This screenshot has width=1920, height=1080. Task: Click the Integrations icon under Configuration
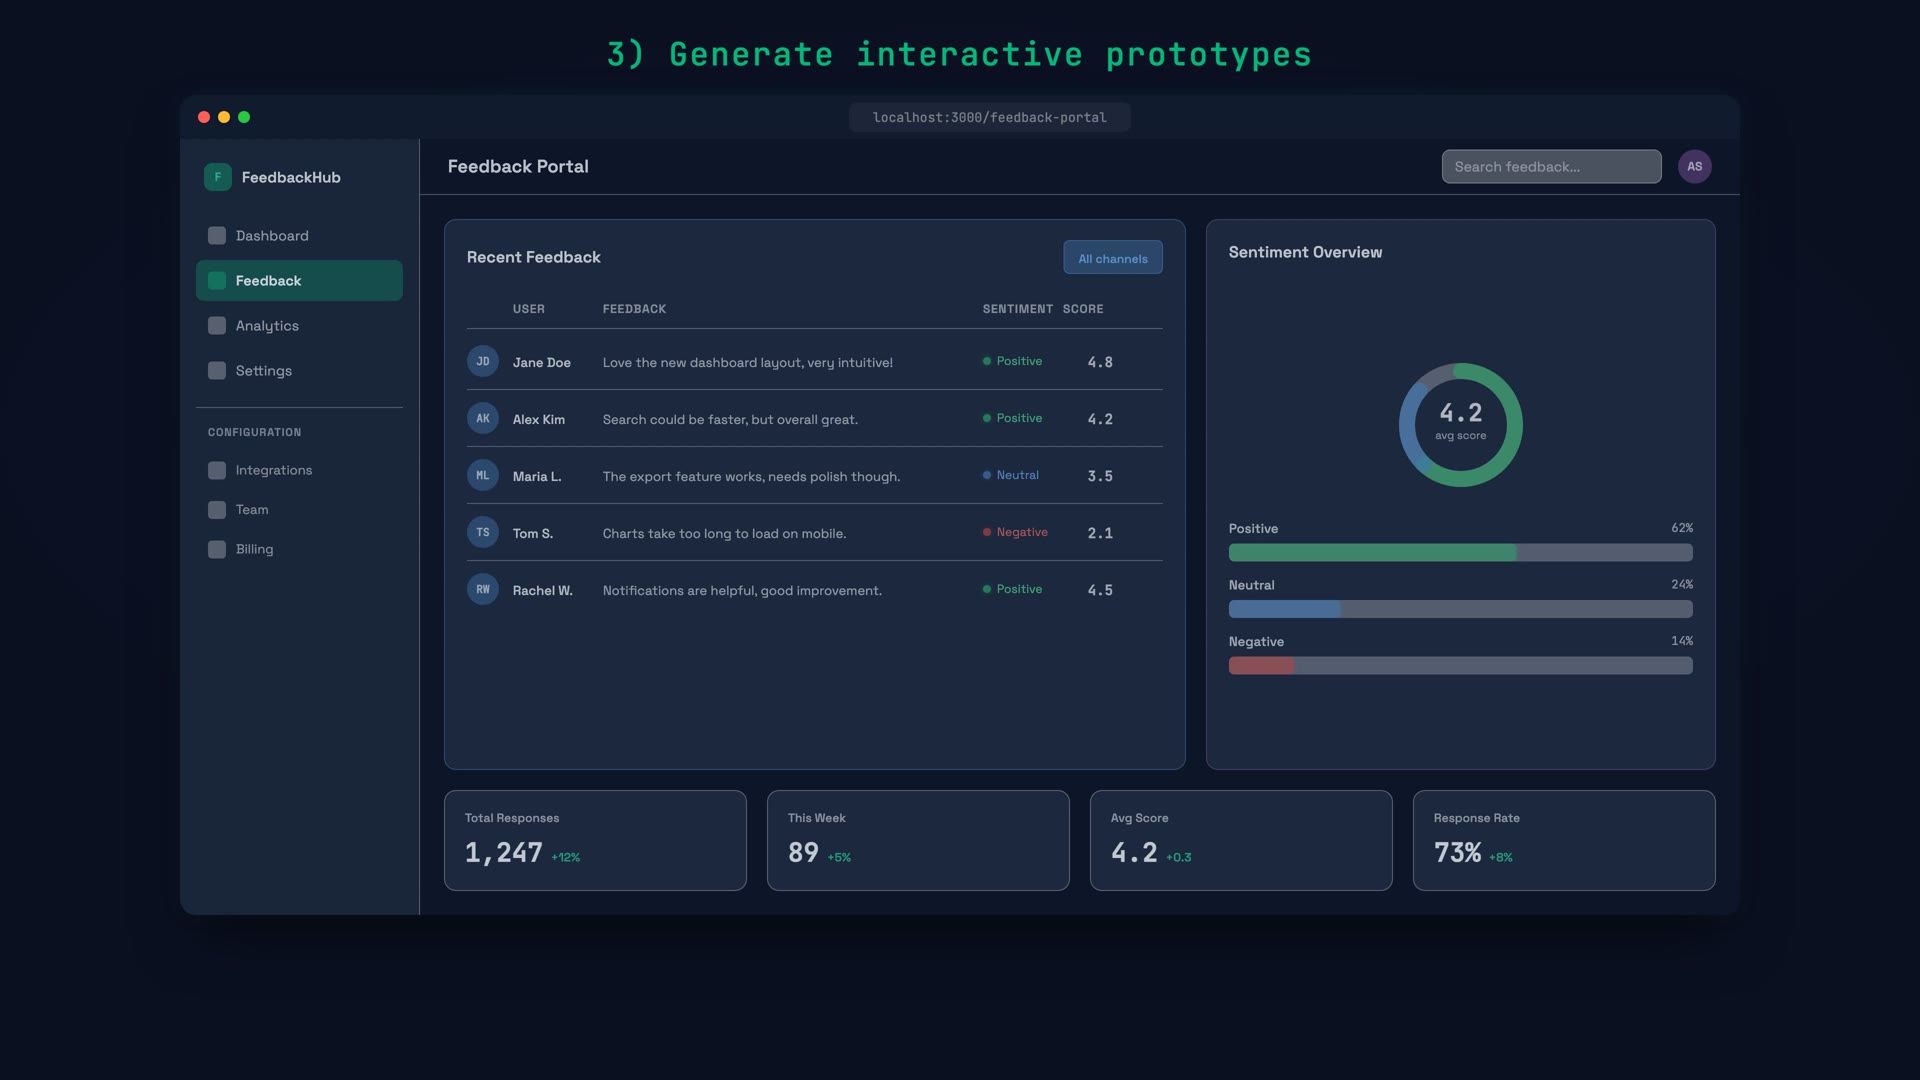click(x=216, y=469)
